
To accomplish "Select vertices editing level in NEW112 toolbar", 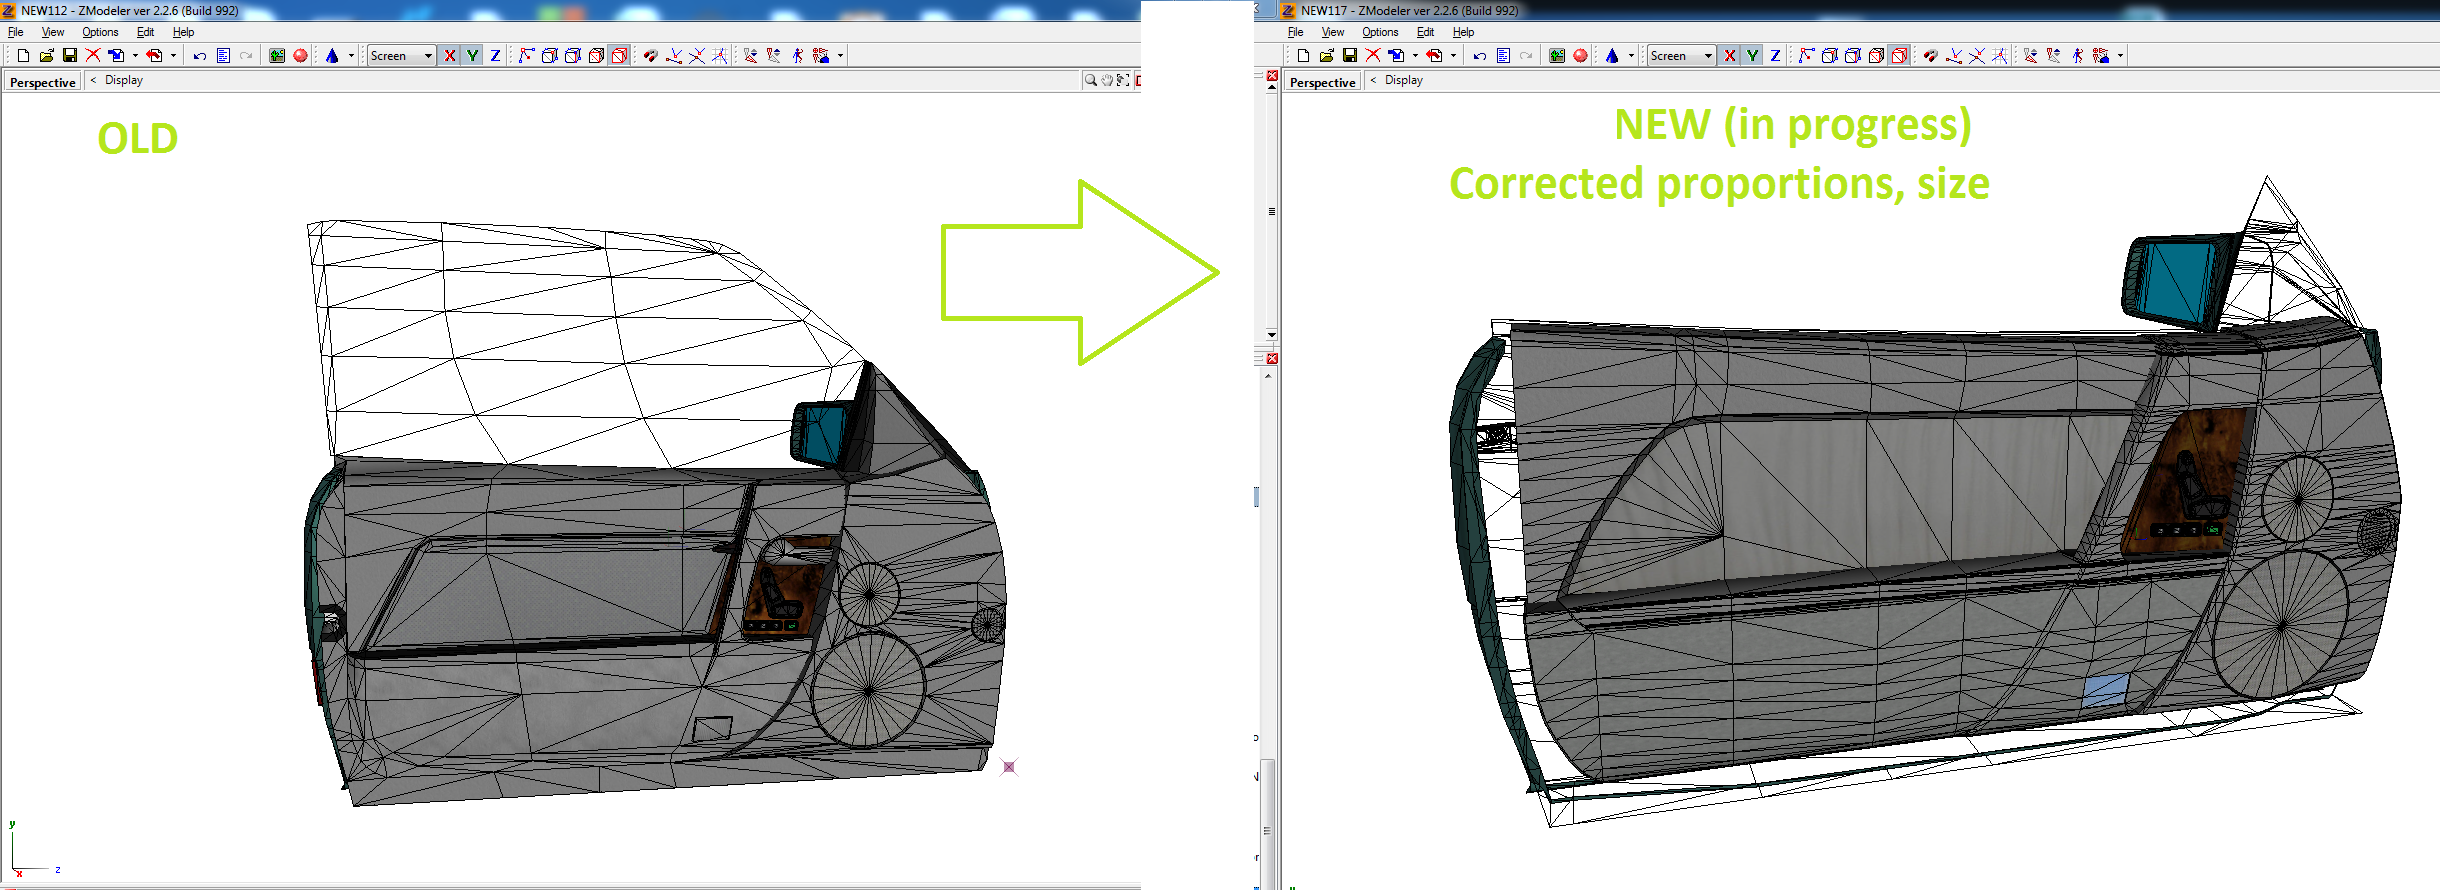I will [x=527, y=56].
